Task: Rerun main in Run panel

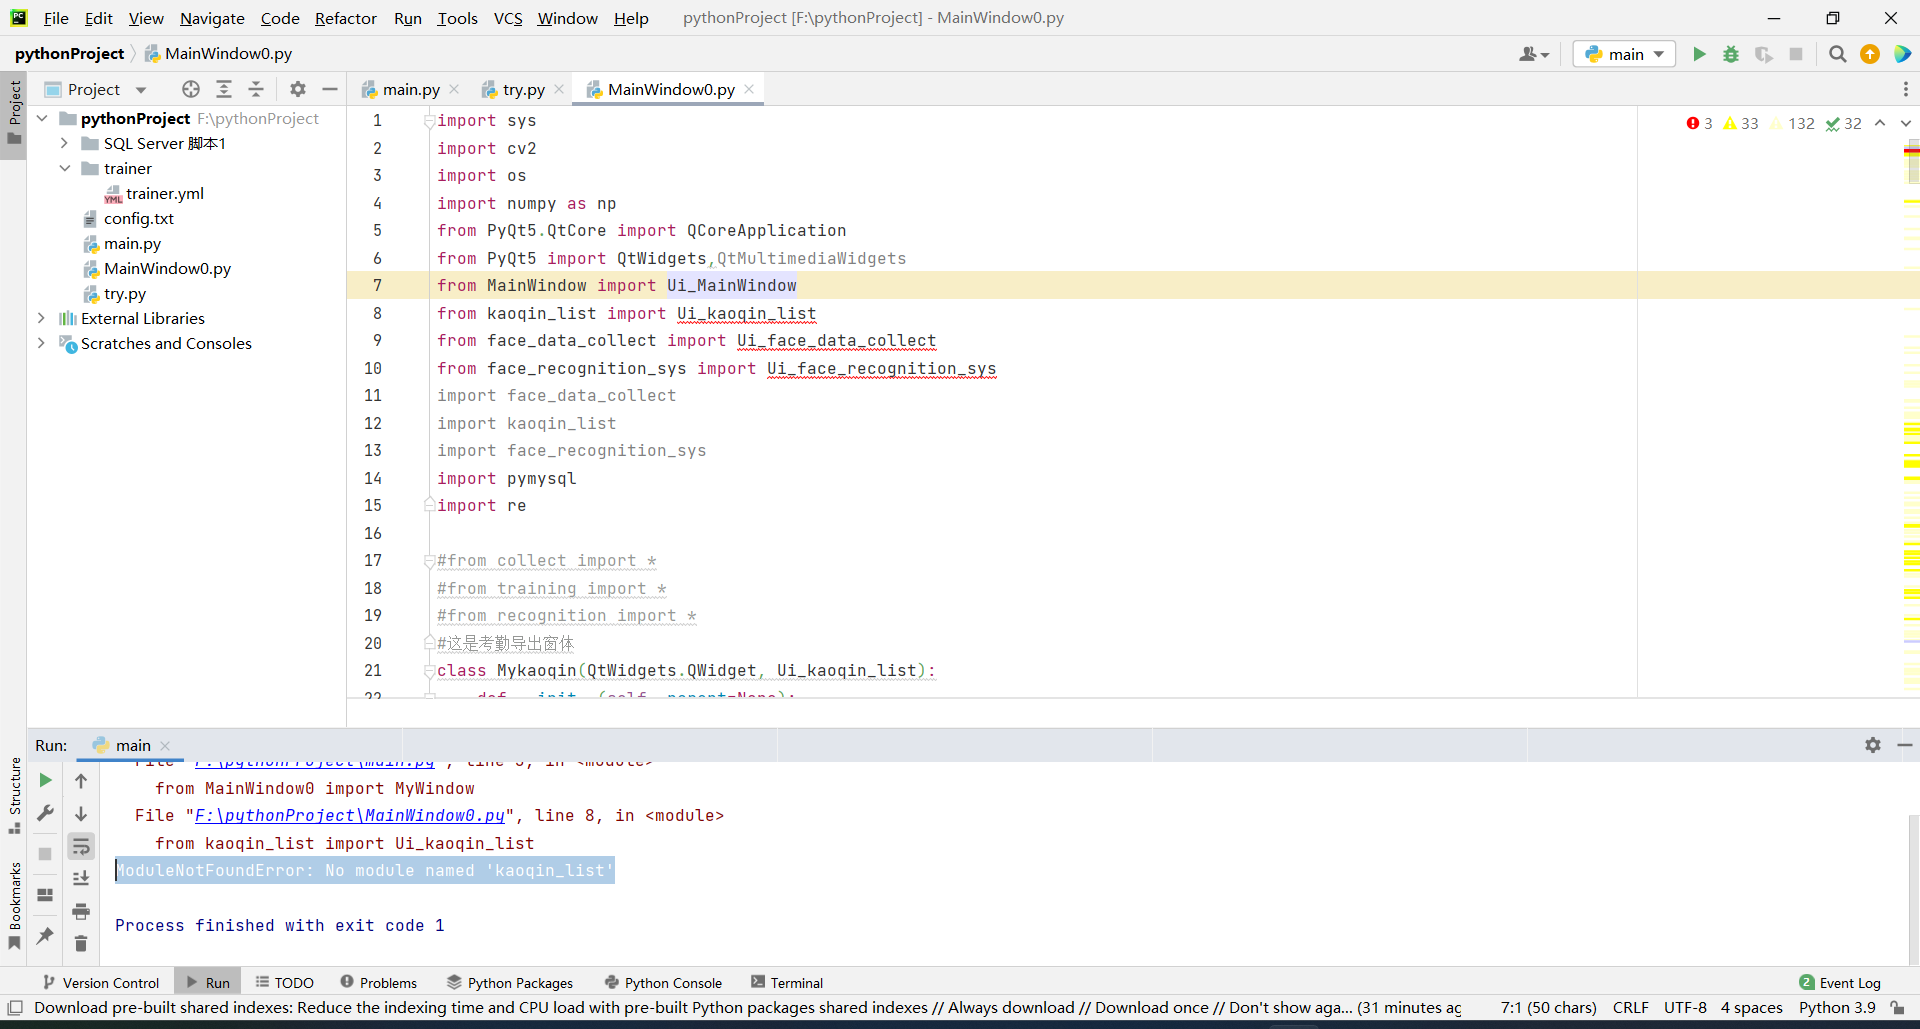Action: 45,780
